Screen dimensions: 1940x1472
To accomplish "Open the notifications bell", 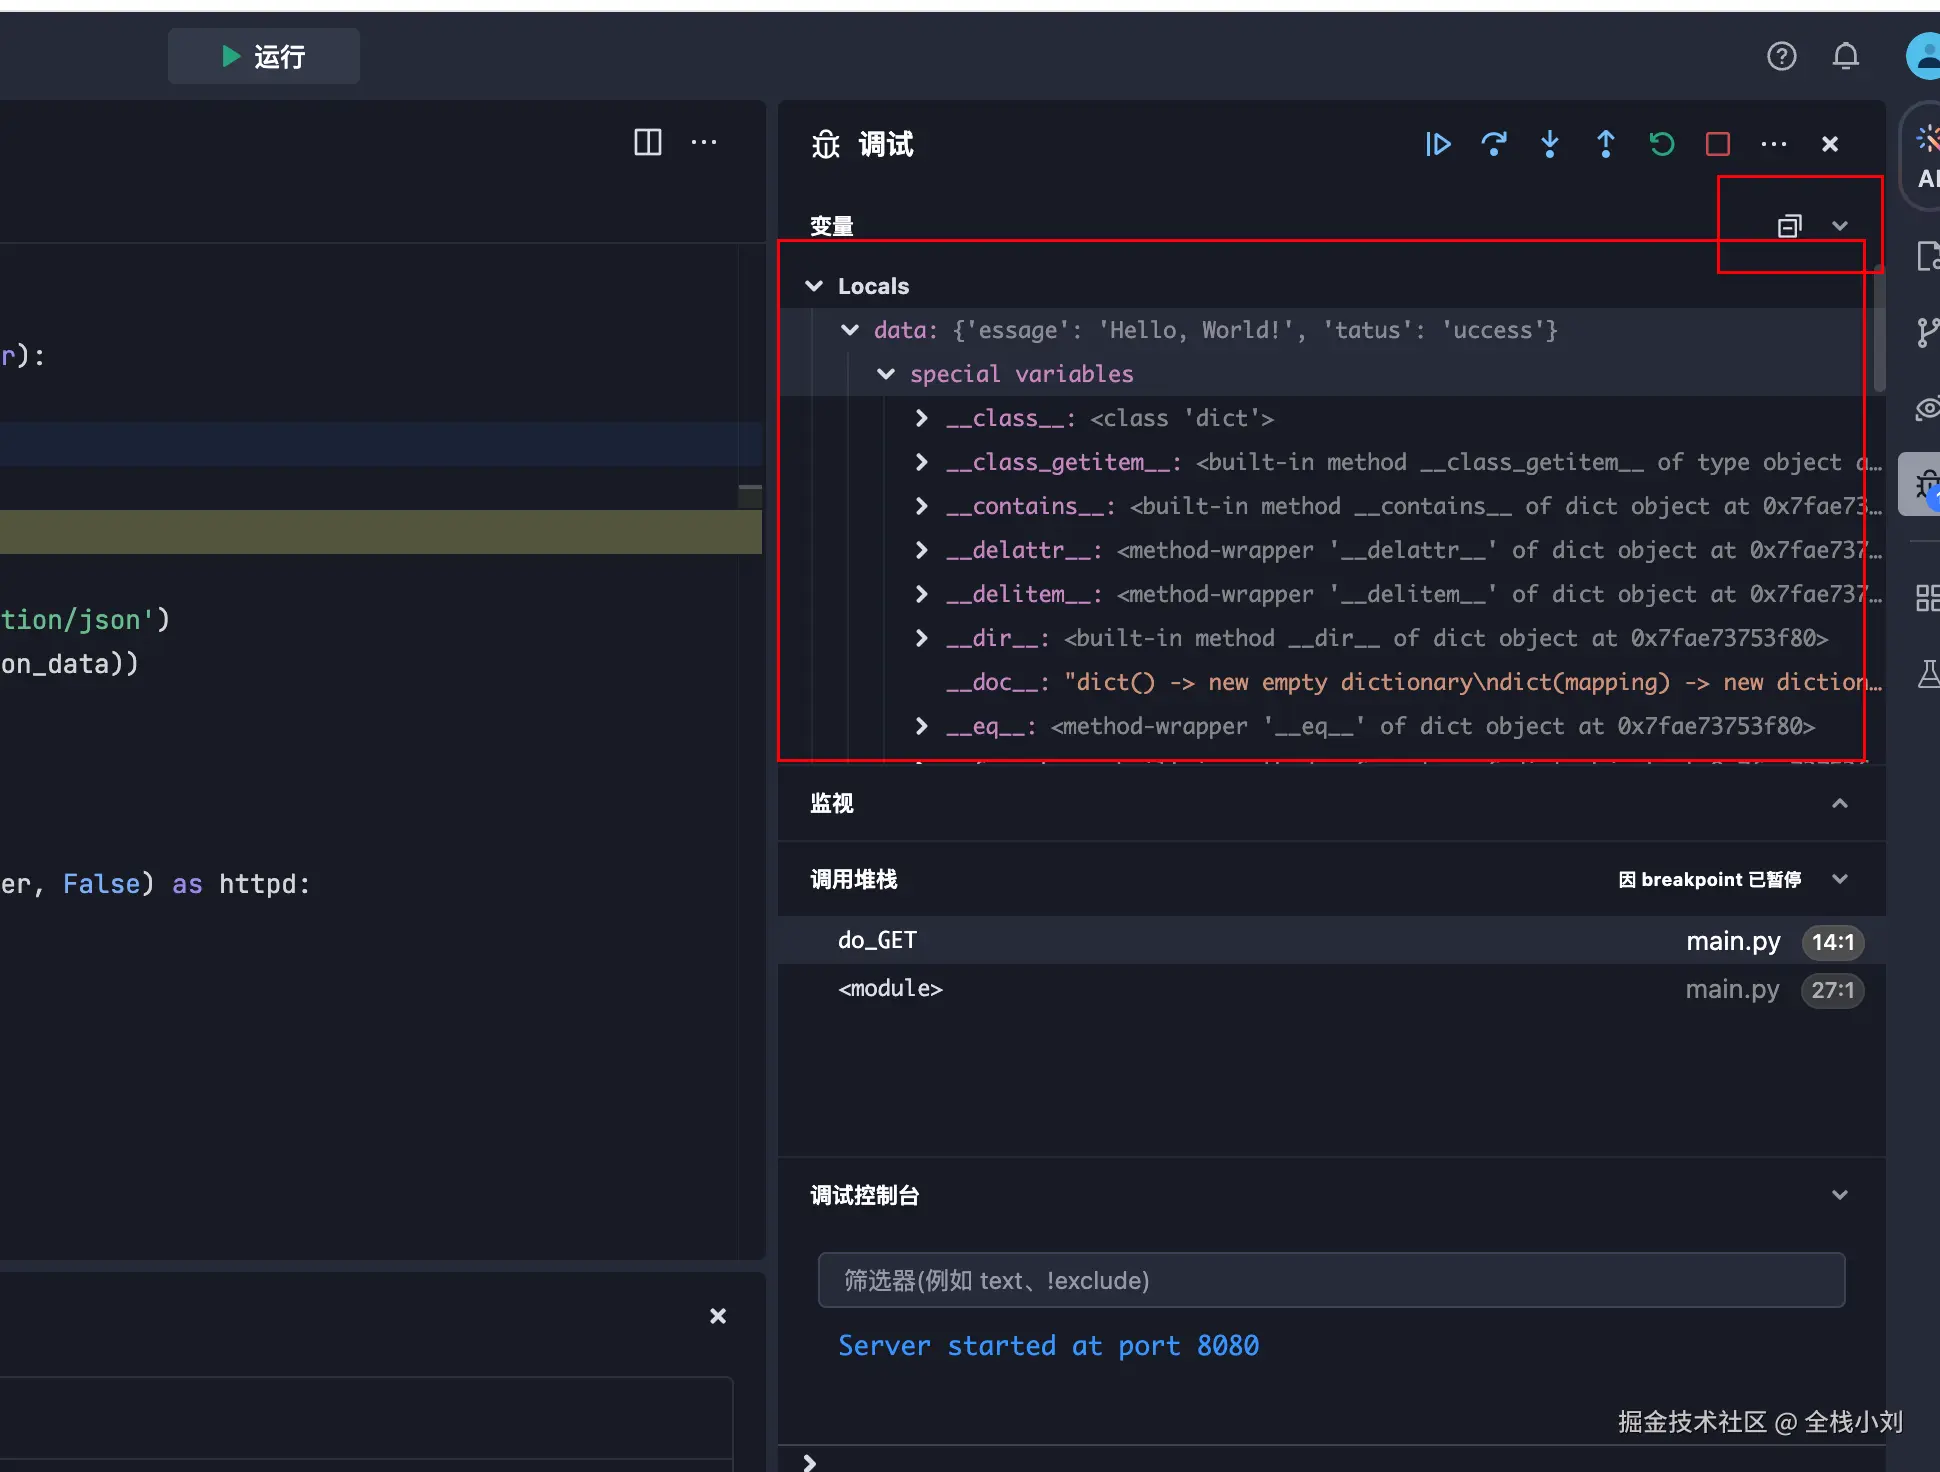I will tap(1846, 56).
